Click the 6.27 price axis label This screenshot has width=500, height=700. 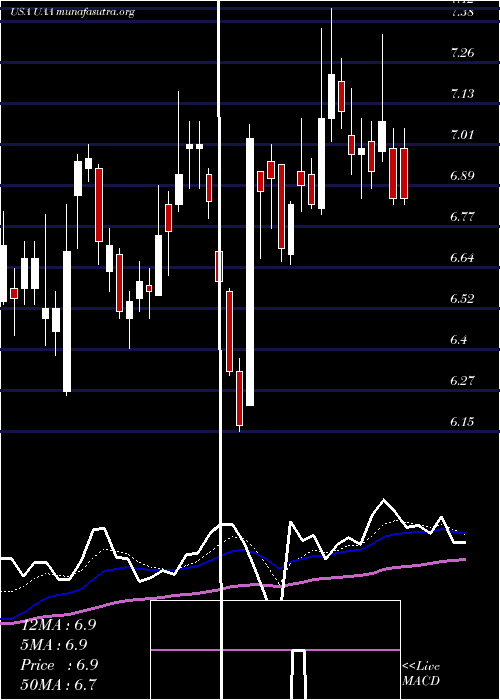coord(462,381)
